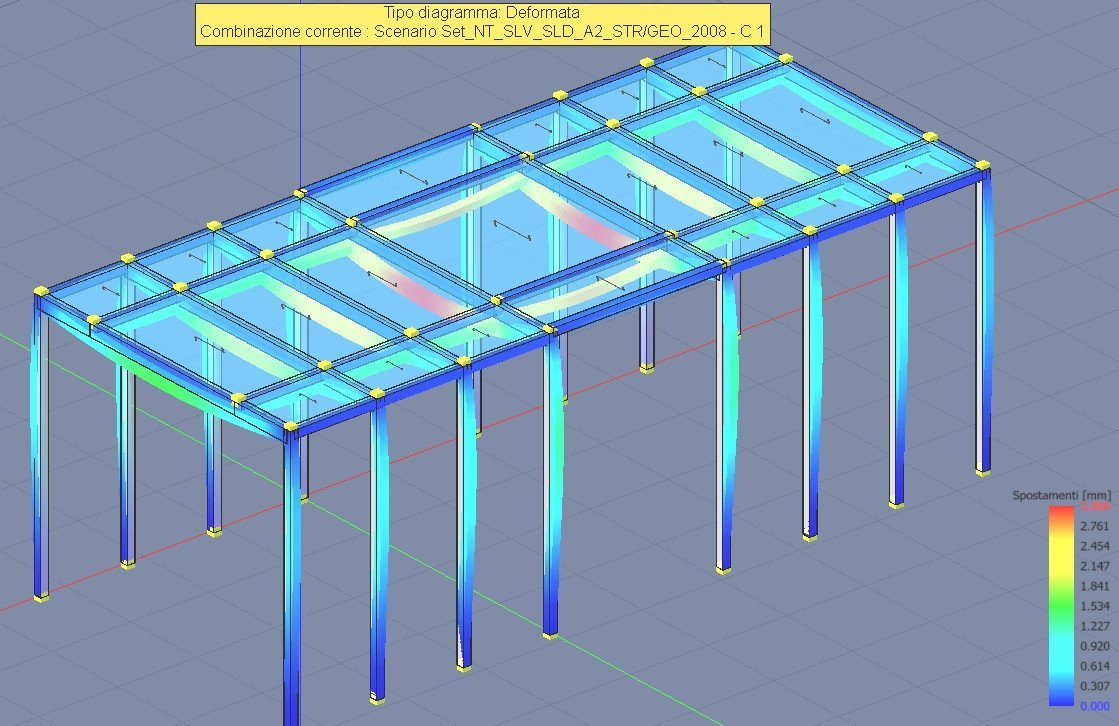
Task: Select the 0.307 legend value
Action: coord(1095,686)
